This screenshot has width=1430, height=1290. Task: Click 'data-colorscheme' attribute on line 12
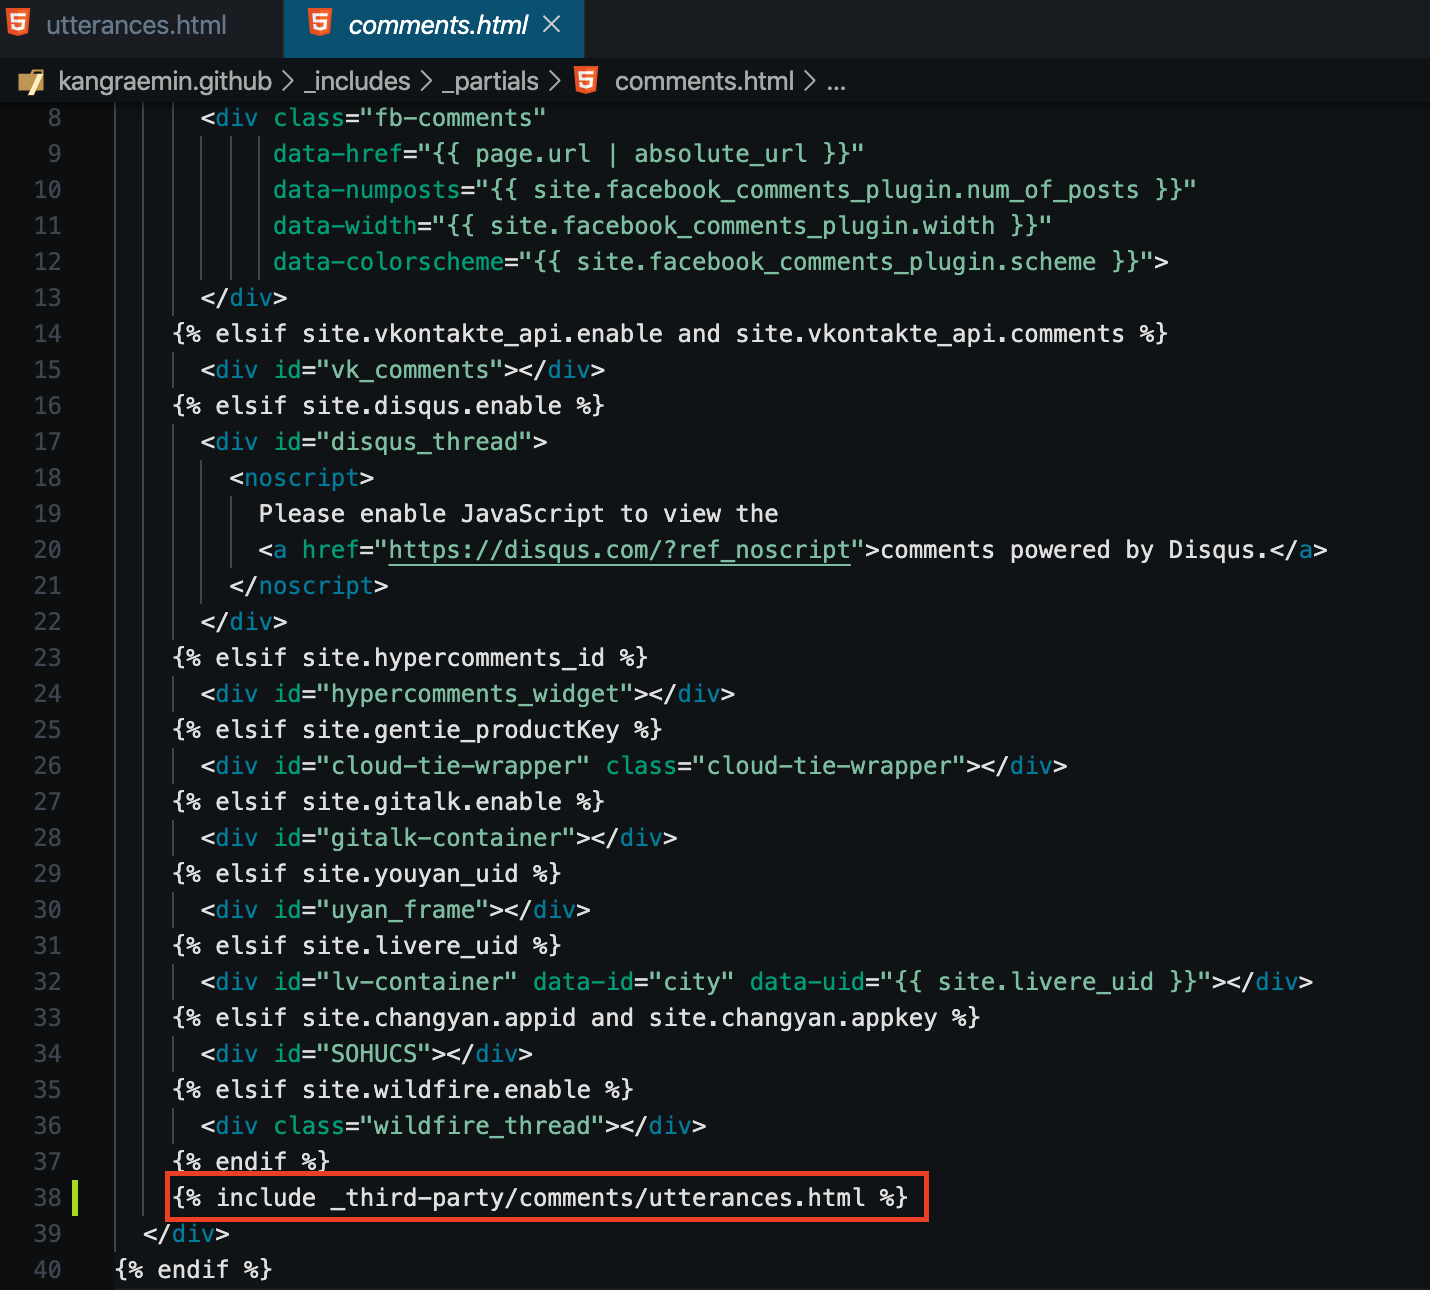point(388,262)
